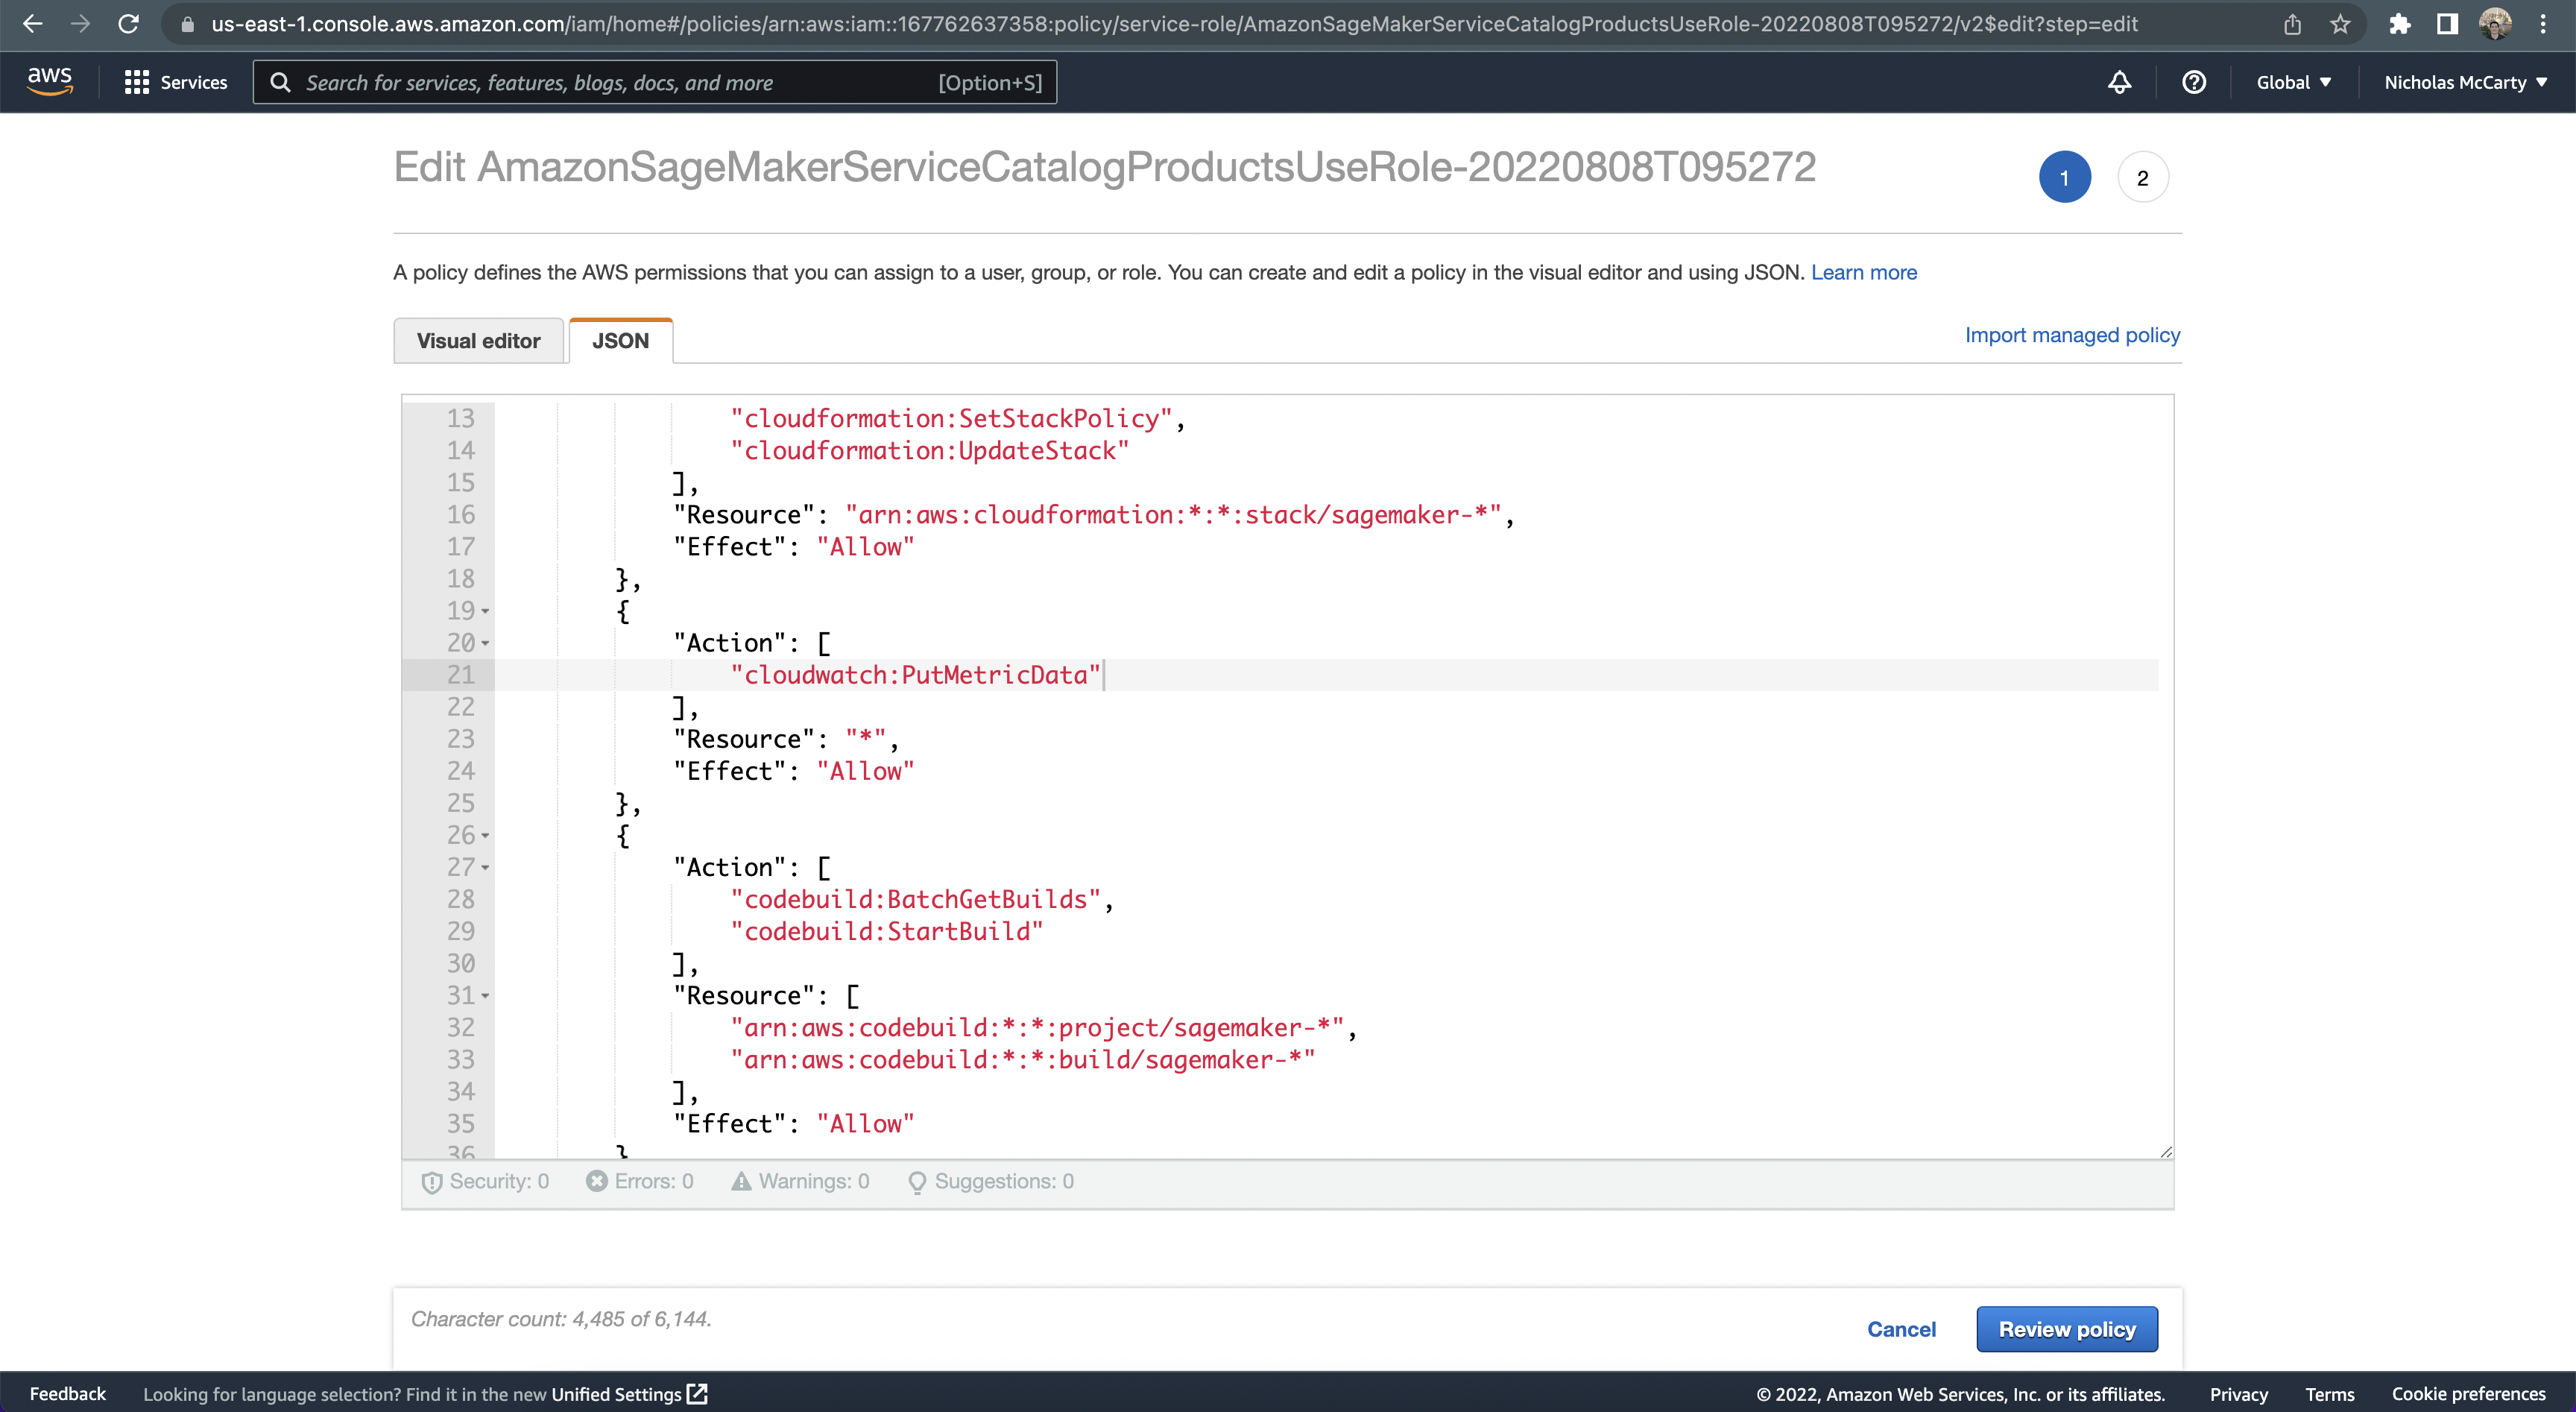Open the notifications bell
2576x1412 pixels.
[2119, 82]
